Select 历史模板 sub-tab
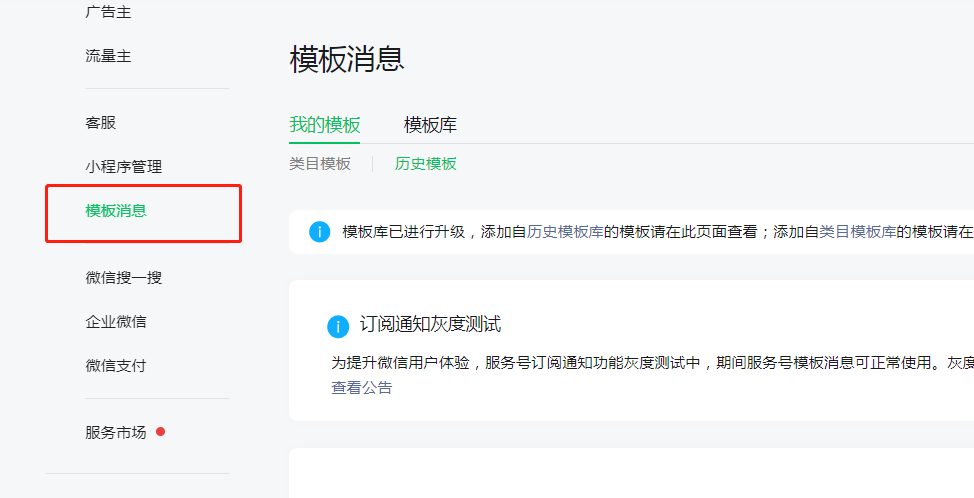 (x=426, y=164)
